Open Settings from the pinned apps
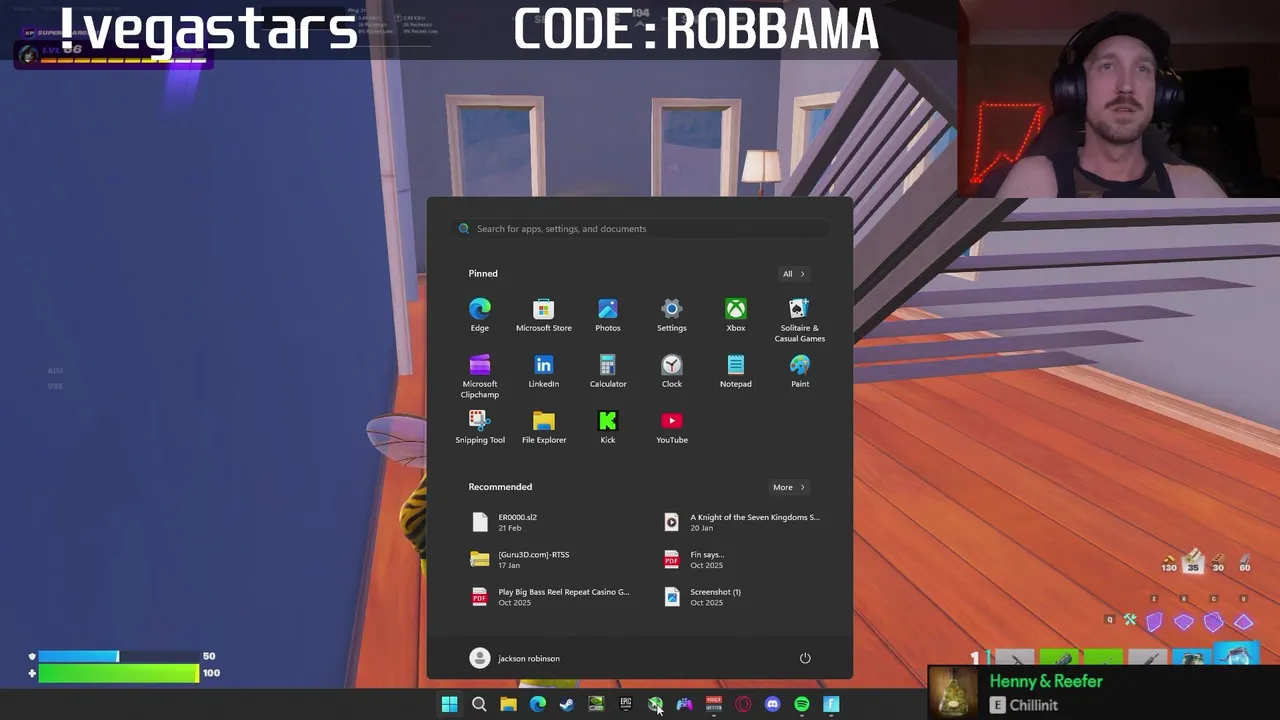 (x=672, y=315)
